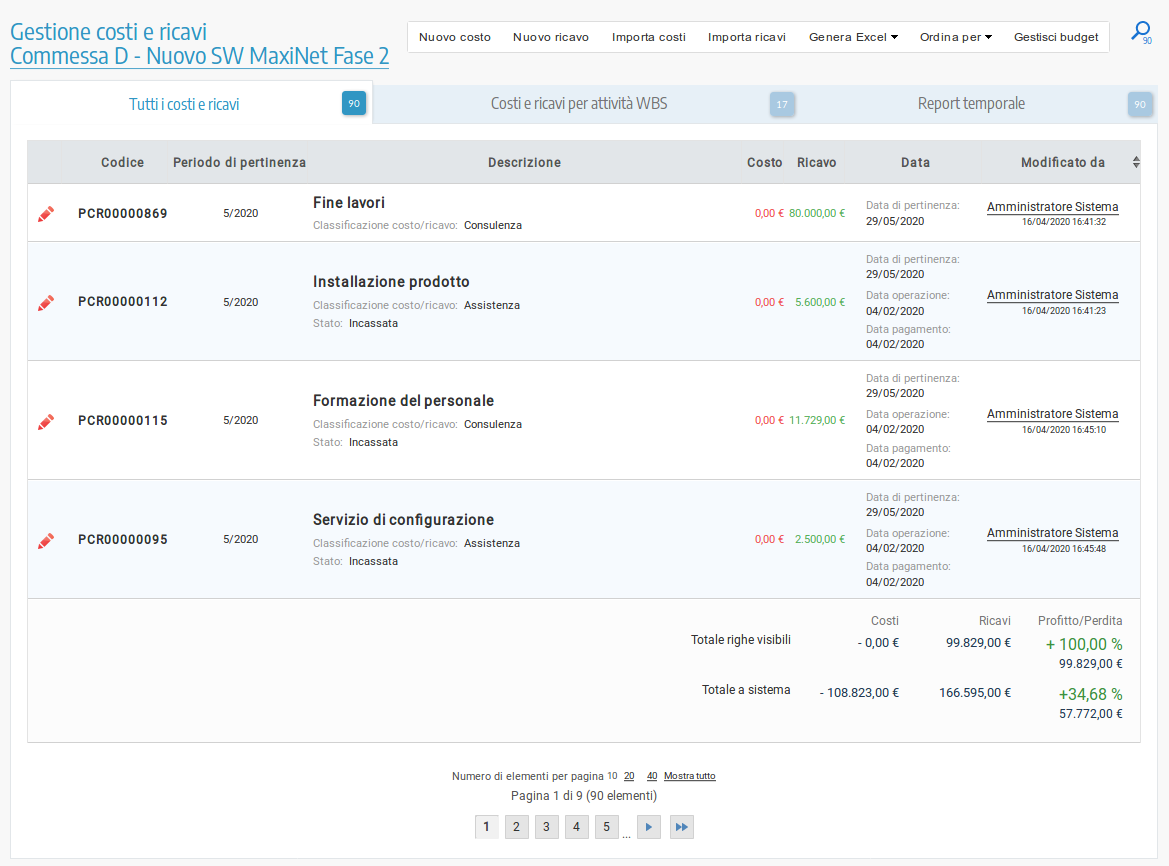Click Importa costi
This screenshot has width=1169, height=866.
[x=649, y=37]
